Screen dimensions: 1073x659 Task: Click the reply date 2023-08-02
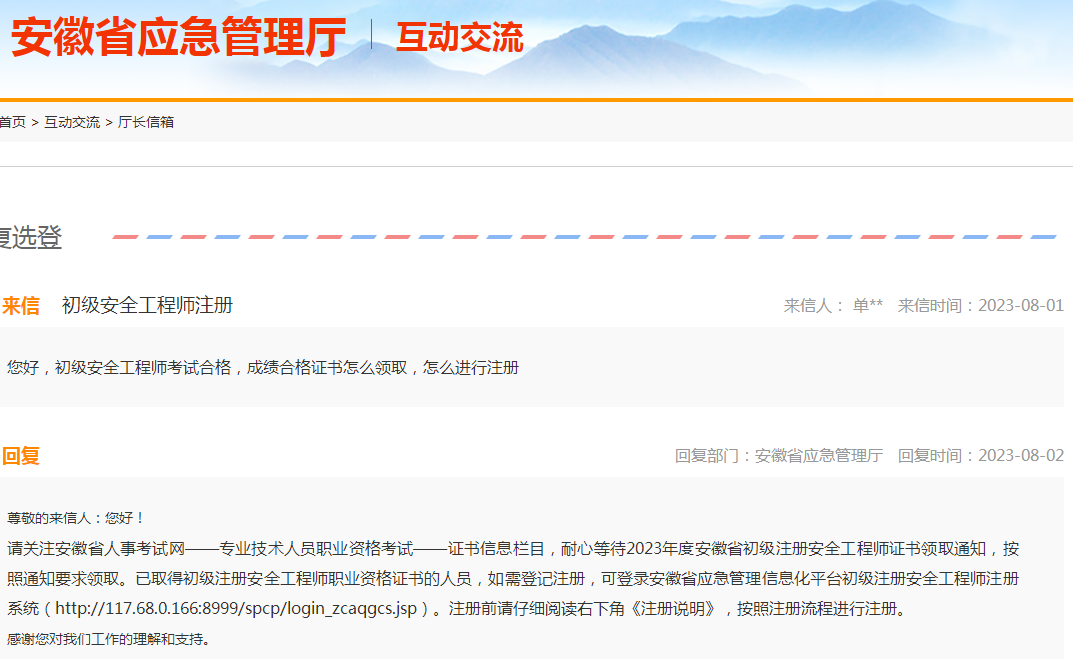click(x=1020, y=456)
